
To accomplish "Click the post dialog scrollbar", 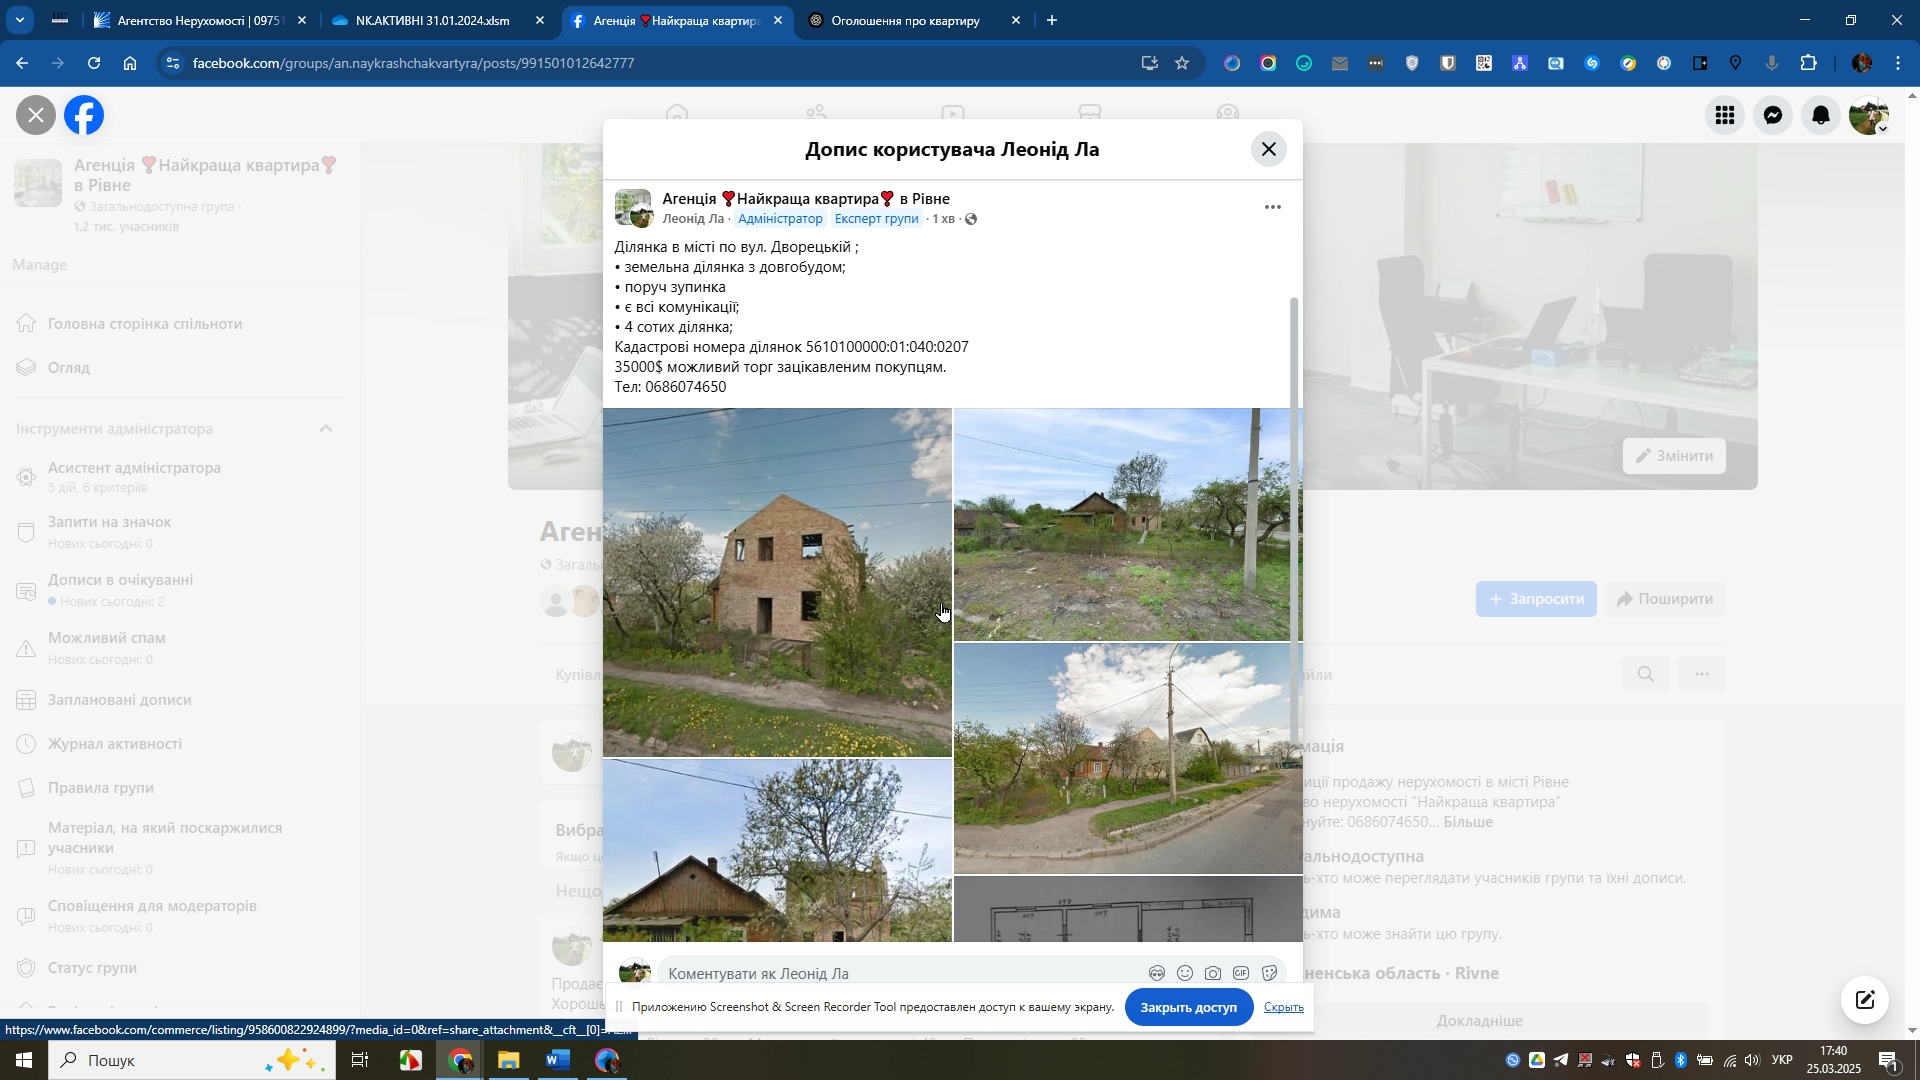I will (1296, 520).
